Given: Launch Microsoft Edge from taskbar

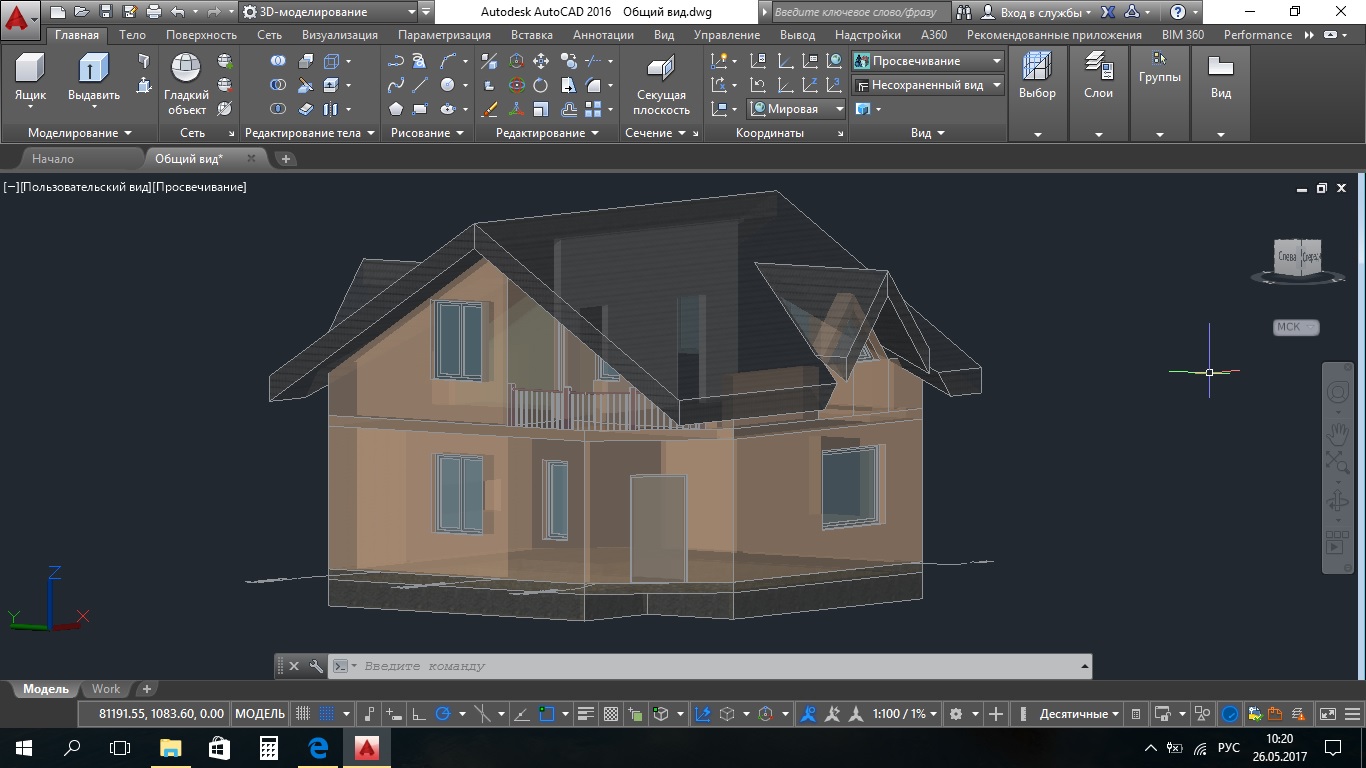Looking at the screenshot, I should (x=318, y=747).
